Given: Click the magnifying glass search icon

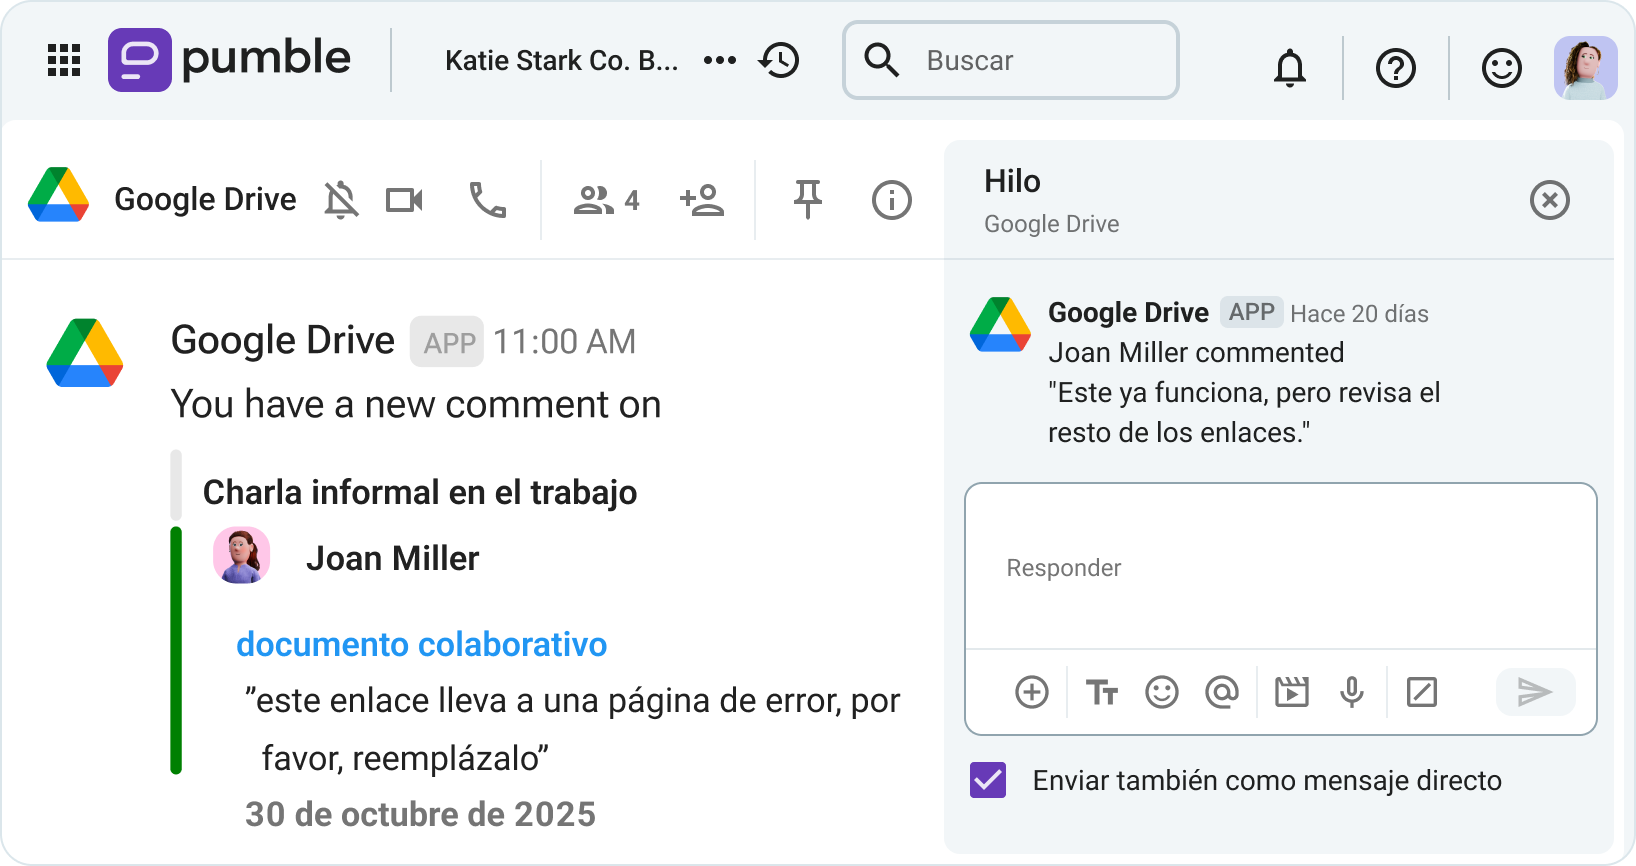Looking at the screenshot, I should [882, 60].
